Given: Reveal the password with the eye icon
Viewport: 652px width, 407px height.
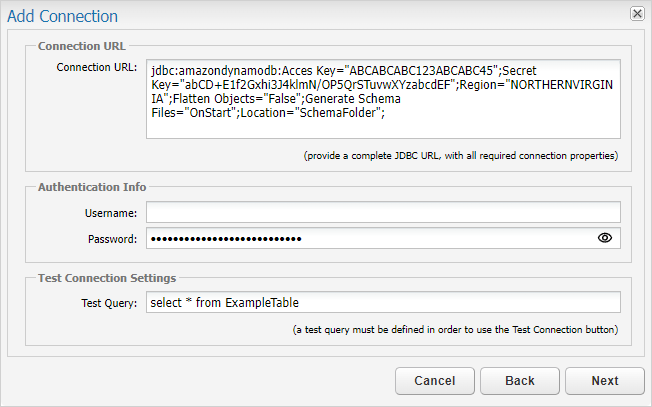Looking at the screenshot, I should (x=605, y=238).
